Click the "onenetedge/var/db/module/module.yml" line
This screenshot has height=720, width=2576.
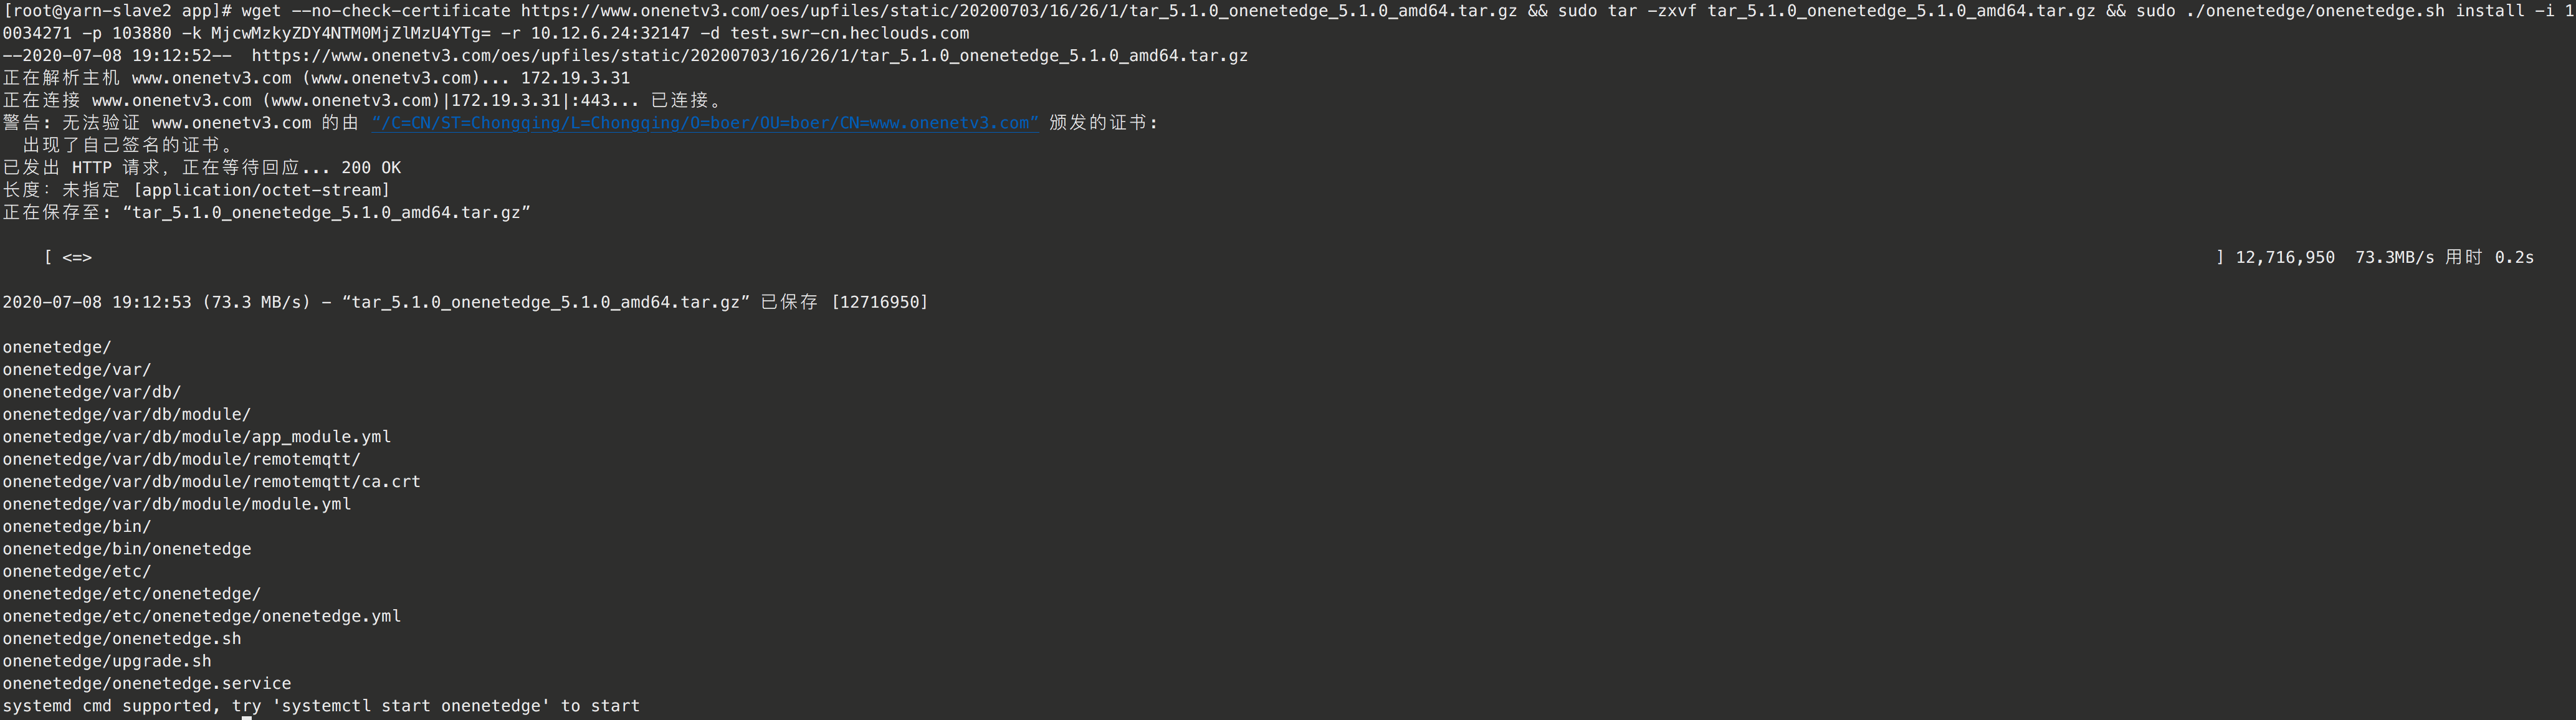point(177,504)
